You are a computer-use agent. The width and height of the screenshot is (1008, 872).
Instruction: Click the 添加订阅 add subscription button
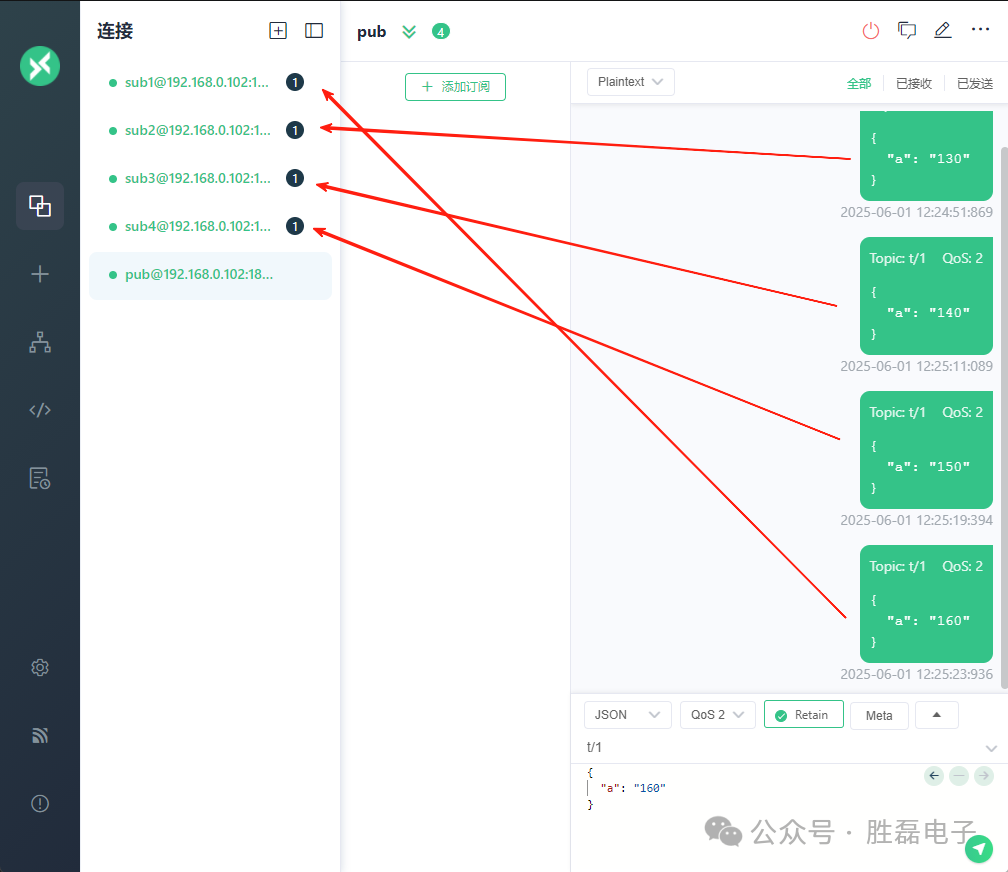click(455, 87)
